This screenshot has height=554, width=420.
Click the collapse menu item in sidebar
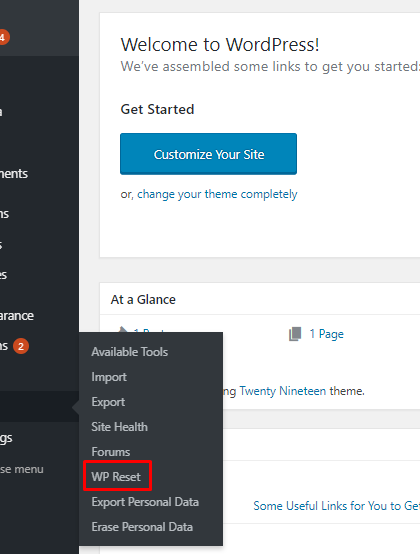tap(22, 469)
